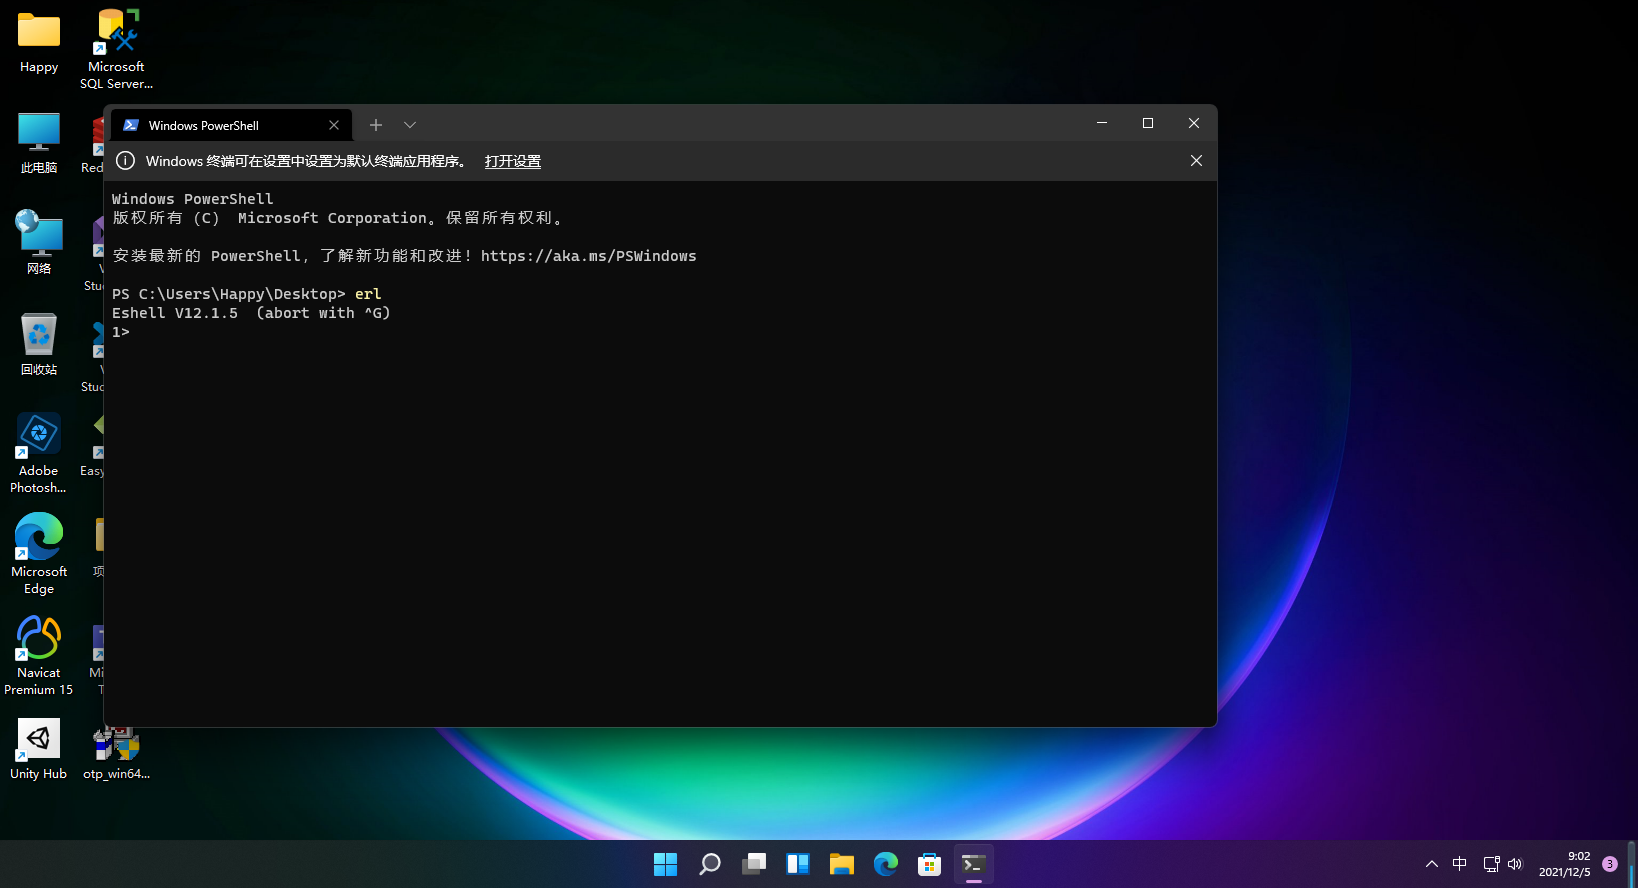This screenshot has width=1638, height=888.
Task: Open Microsoft Store from the taskbar
Action: (x=929, y=864)
